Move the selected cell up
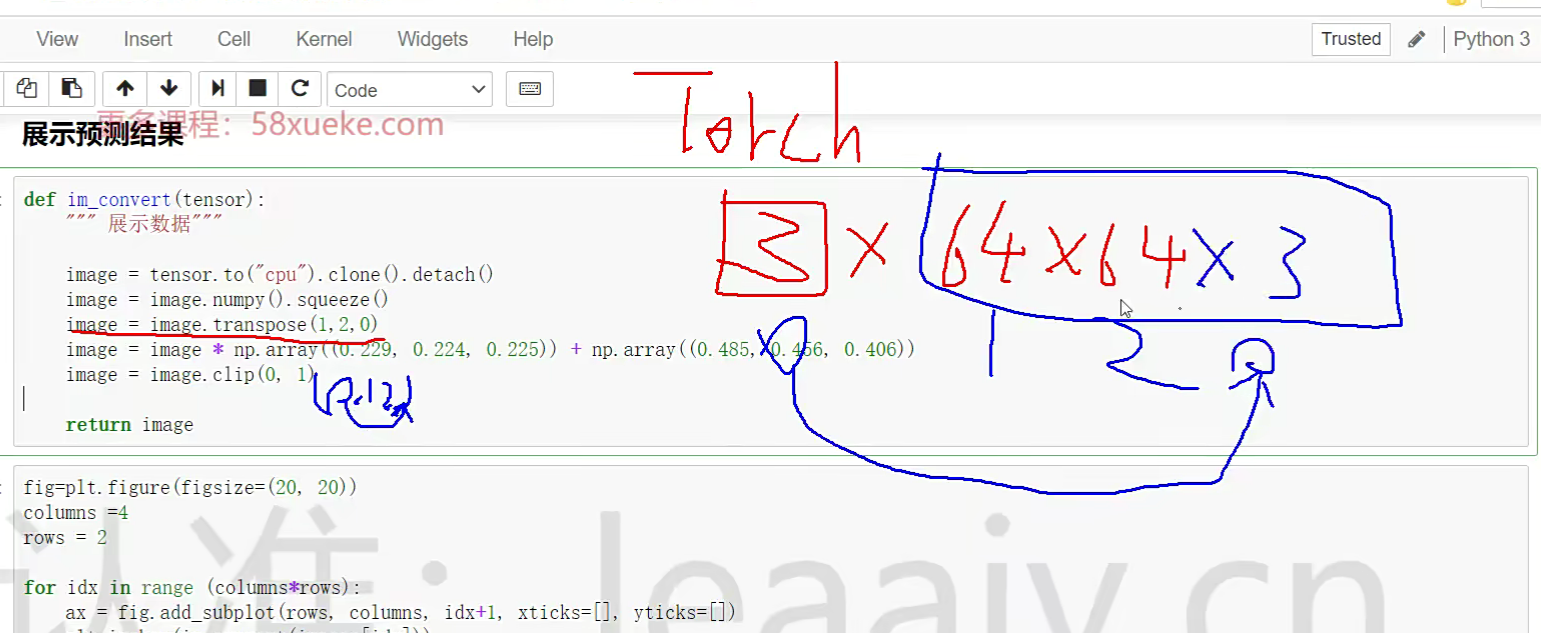1541x633 pixels. (x=125, y=89)
